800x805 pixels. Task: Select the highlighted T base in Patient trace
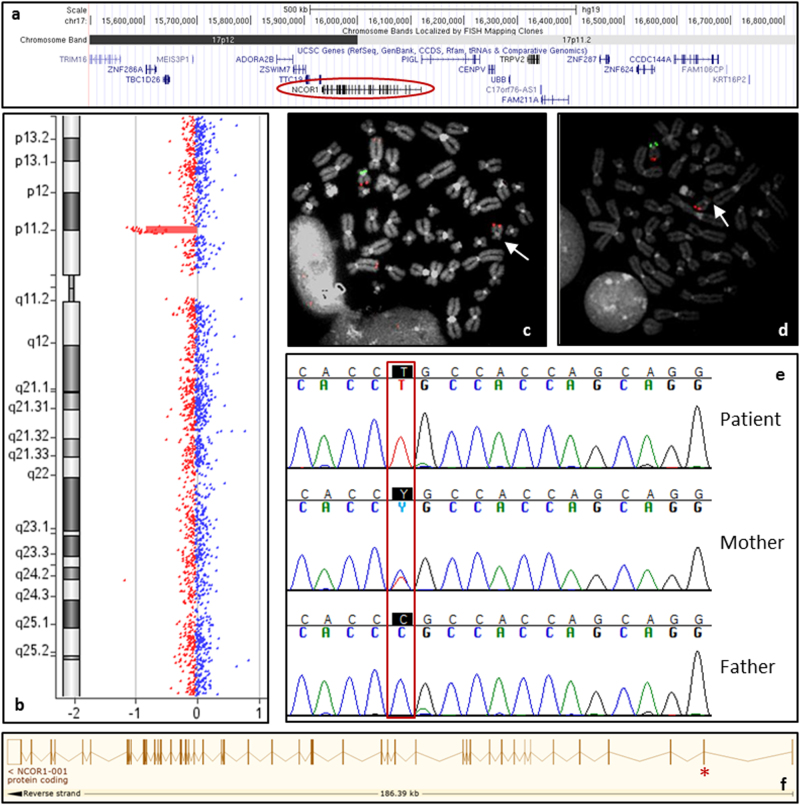(400, 370)
